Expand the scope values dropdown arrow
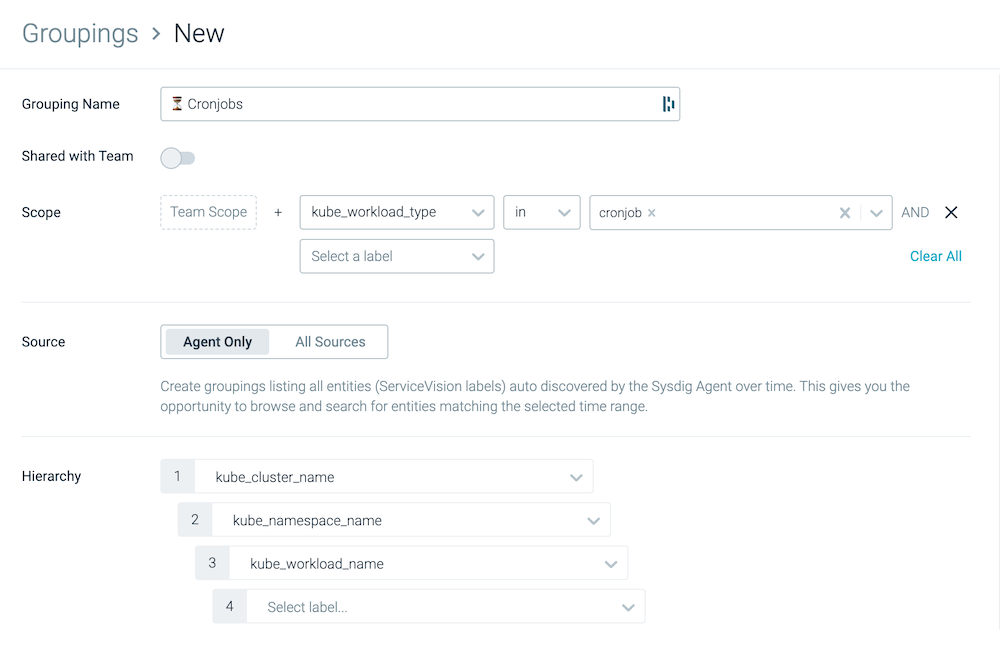Image resolution: width=1000 pixels, height=650 pixels. [x=876, y=213]
